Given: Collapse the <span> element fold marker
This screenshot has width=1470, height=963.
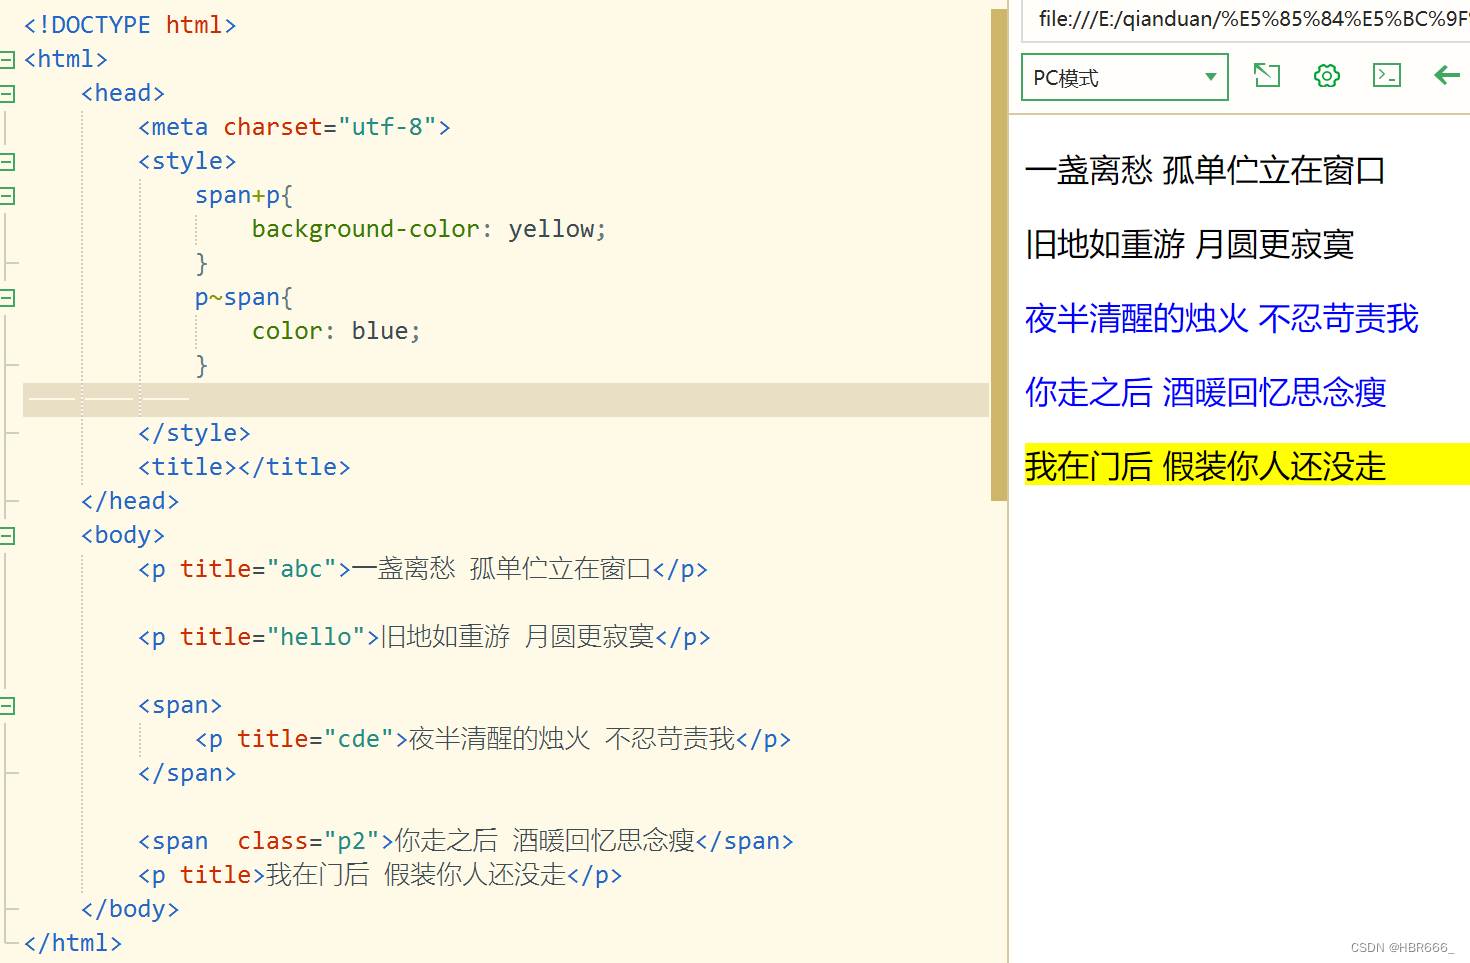Looking at the screenshot, I should (x=7, y=706).
